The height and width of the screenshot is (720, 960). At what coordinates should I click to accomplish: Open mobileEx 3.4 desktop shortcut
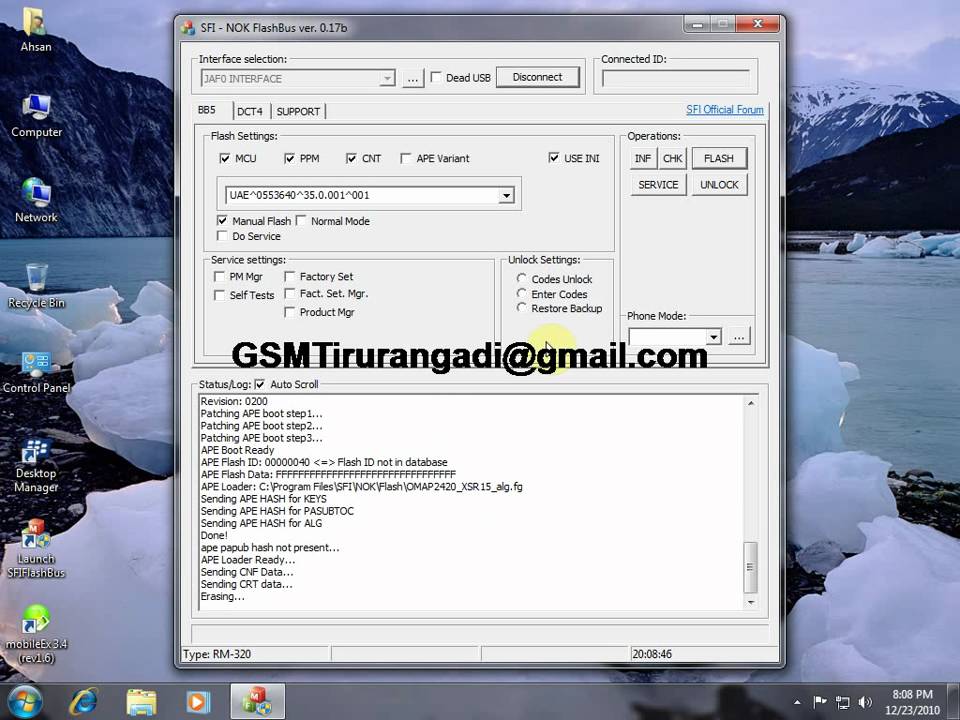click(36, 634)
